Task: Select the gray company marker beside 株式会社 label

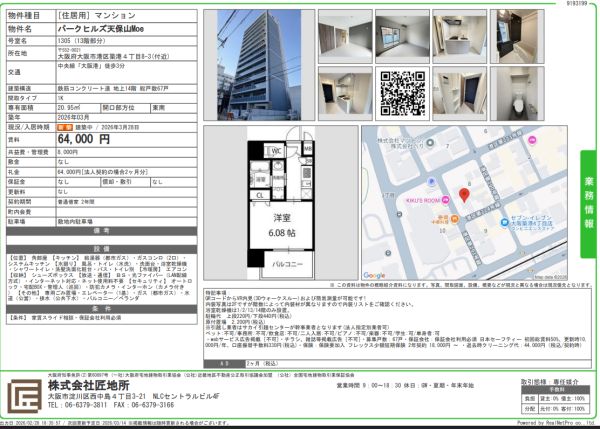Action: (x=430, y=143)
